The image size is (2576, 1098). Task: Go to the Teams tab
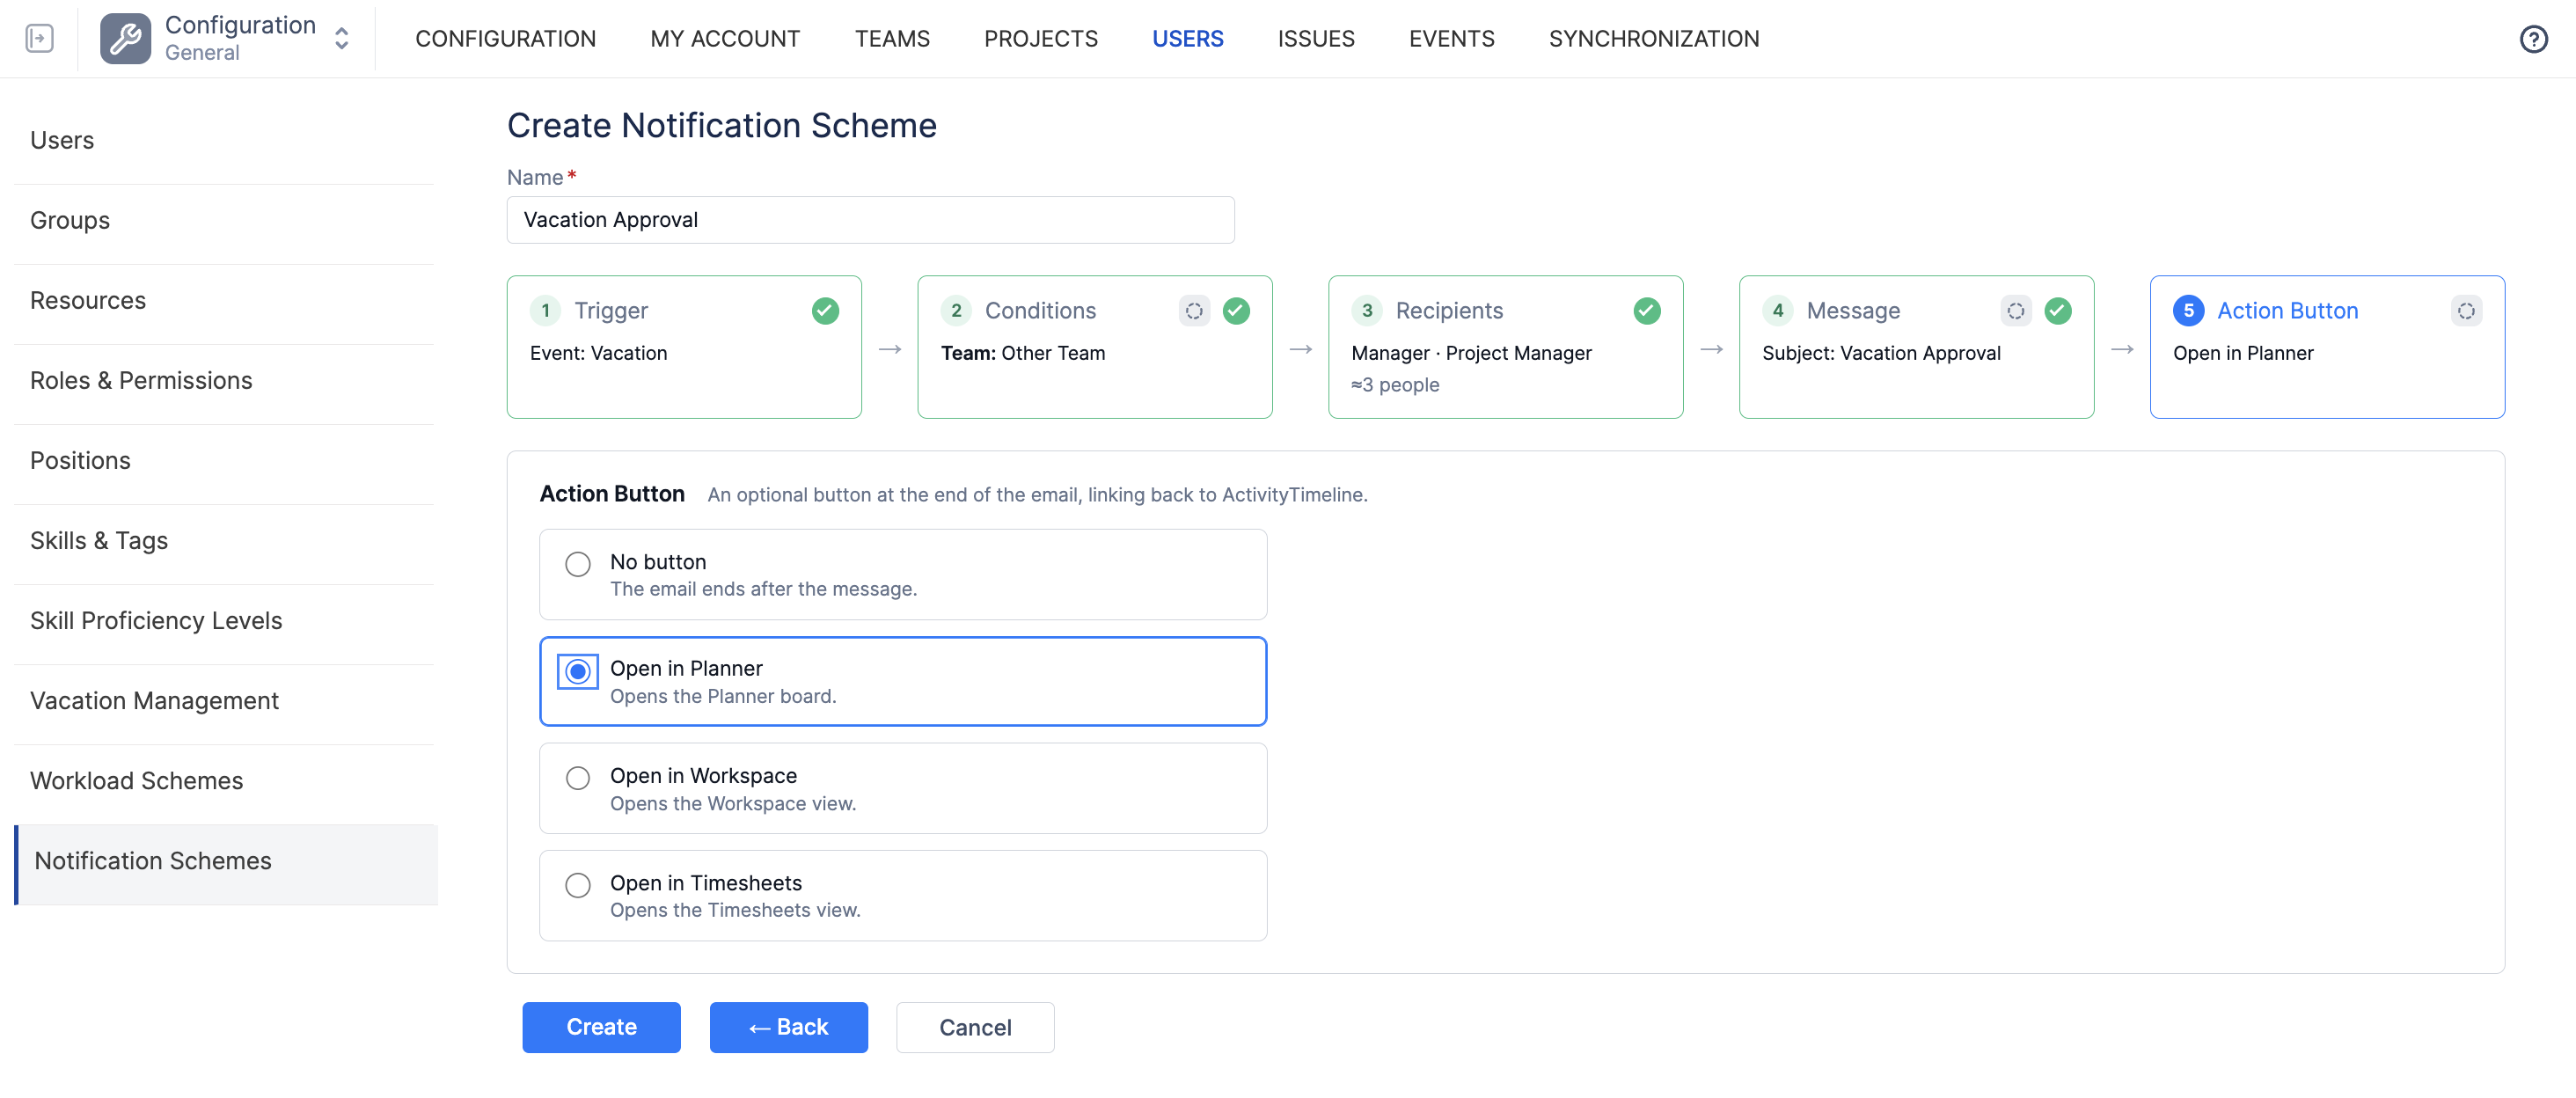[x=892, y=38]
